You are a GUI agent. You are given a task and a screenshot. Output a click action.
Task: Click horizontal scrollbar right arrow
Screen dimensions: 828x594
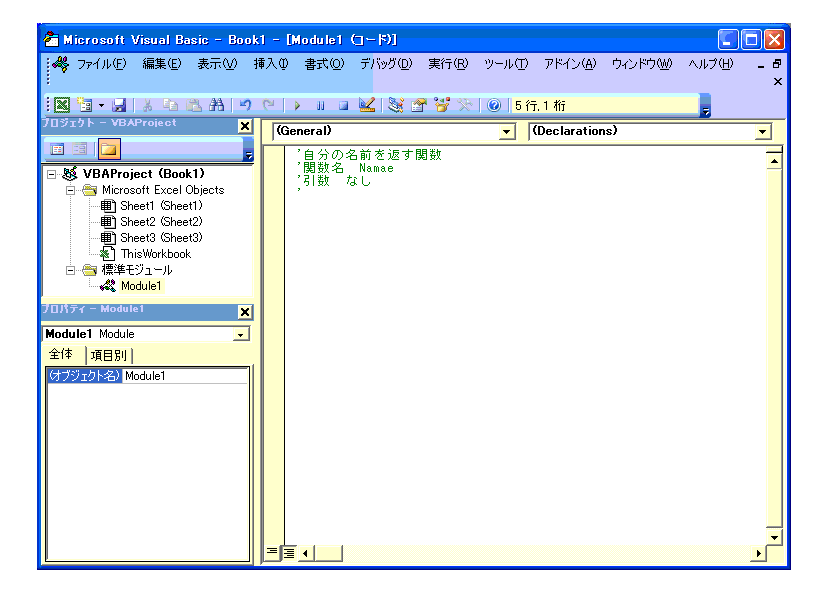pos(758,553)
